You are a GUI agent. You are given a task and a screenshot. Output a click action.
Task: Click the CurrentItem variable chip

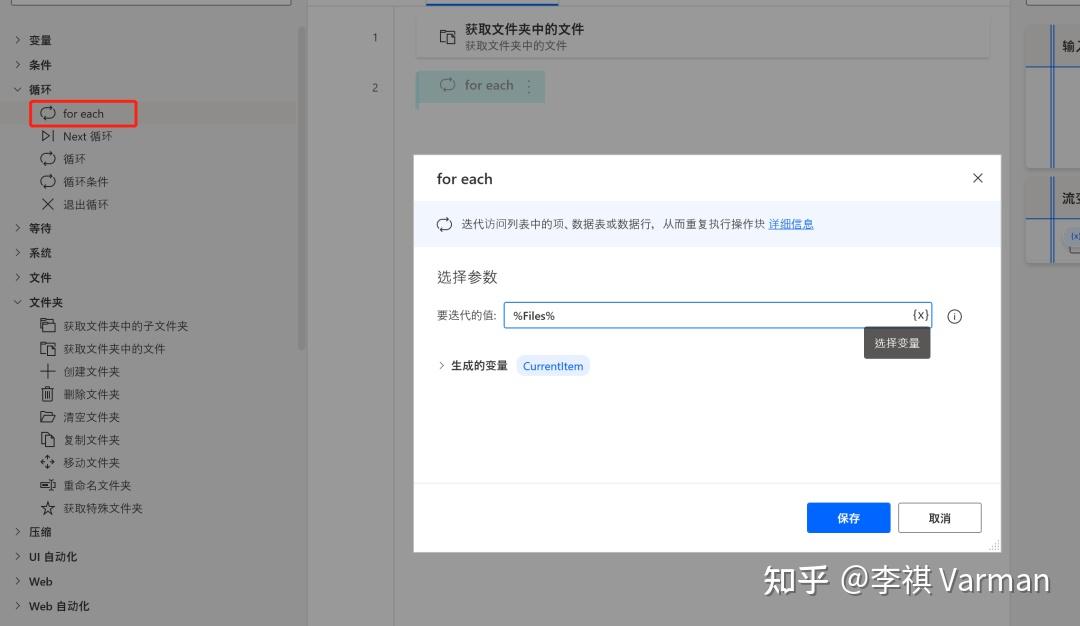553,366
